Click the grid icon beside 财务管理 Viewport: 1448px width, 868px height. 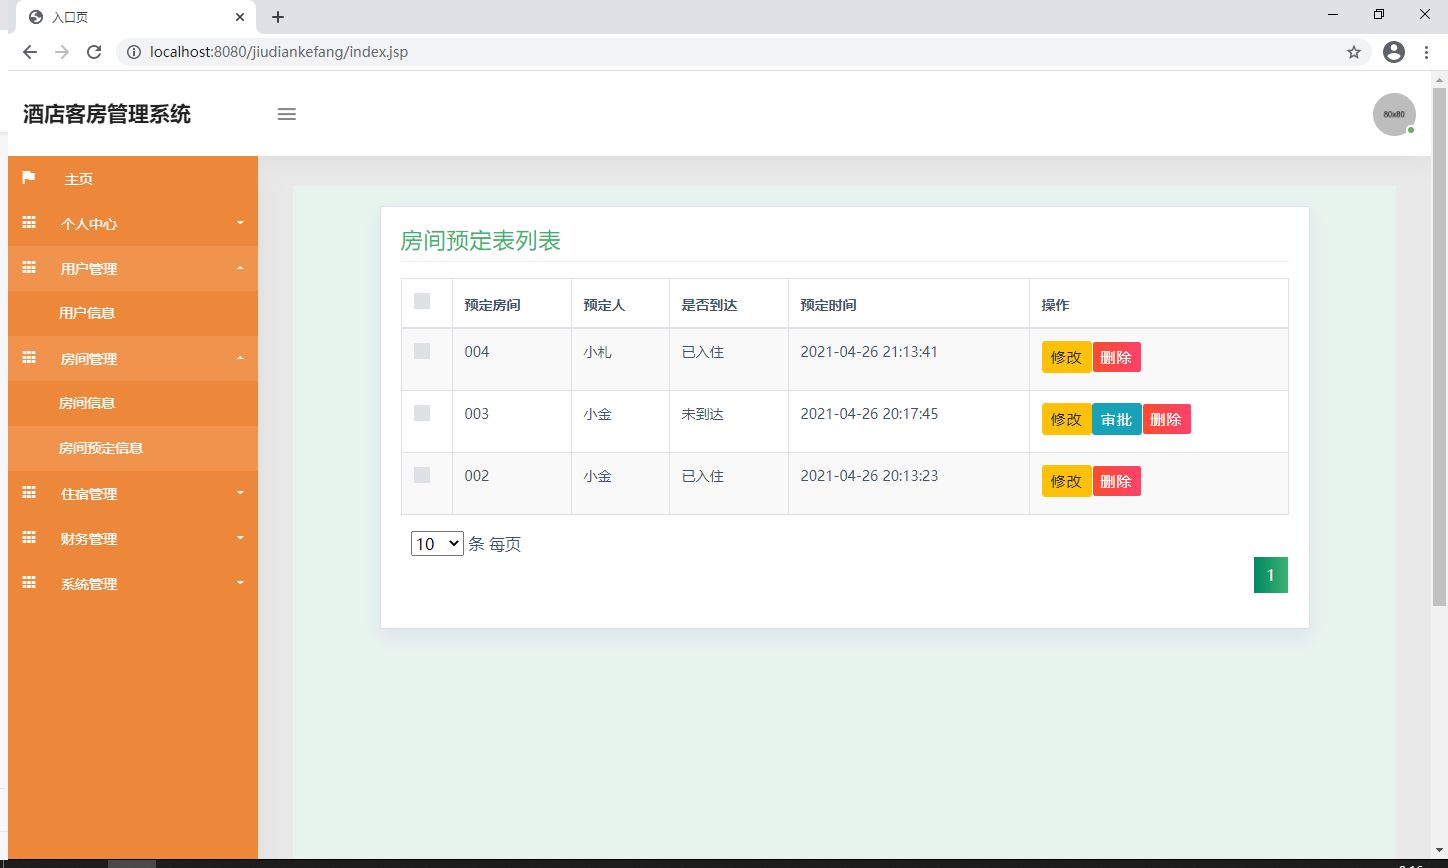[29, 538]
